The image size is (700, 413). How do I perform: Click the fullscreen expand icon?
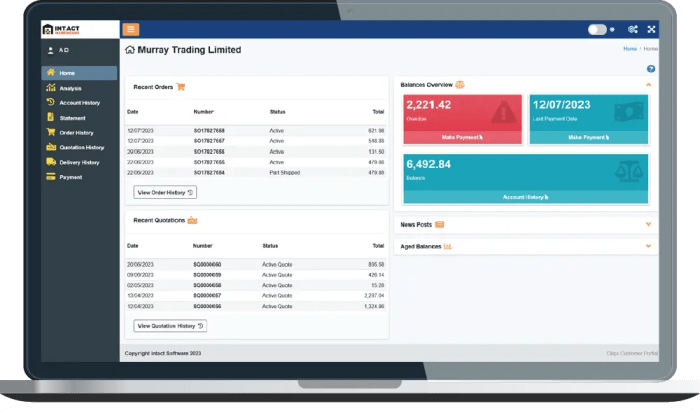(x=652, y=29)
